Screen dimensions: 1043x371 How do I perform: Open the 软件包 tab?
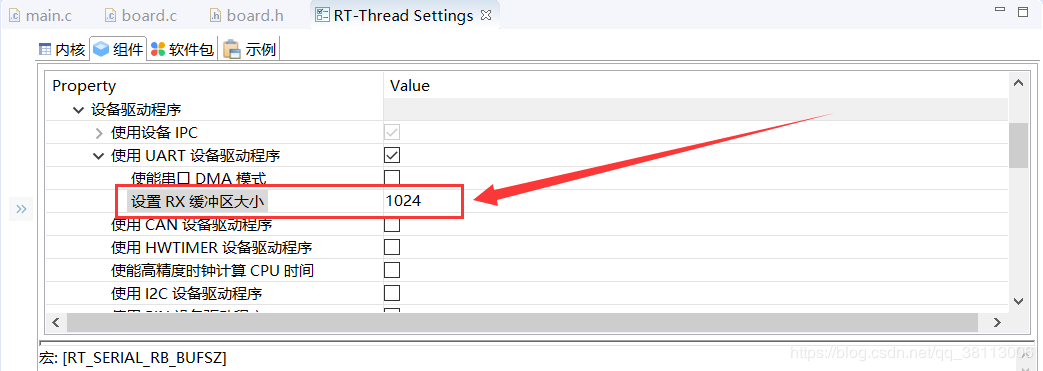pos(182,49)
